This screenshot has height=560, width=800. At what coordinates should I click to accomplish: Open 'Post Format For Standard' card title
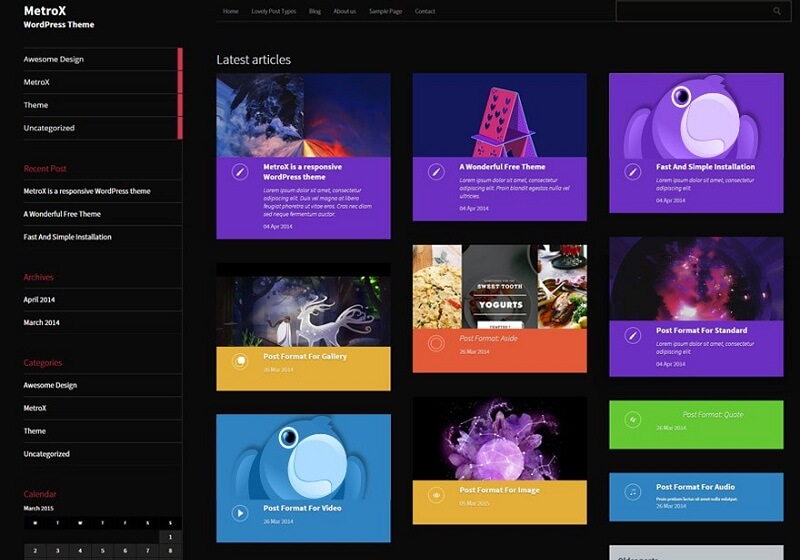[x=702, y=330]
